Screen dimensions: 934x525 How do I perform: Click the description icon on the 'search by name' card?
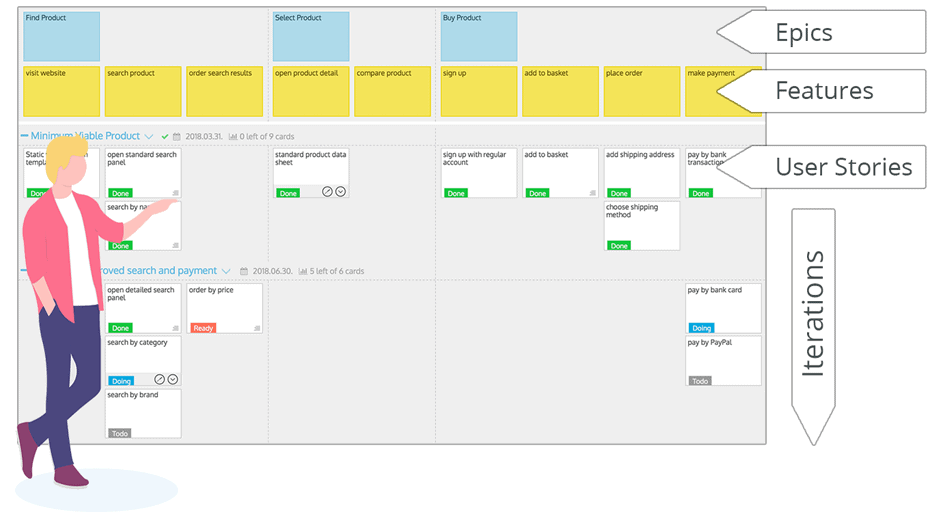[176, 245]
